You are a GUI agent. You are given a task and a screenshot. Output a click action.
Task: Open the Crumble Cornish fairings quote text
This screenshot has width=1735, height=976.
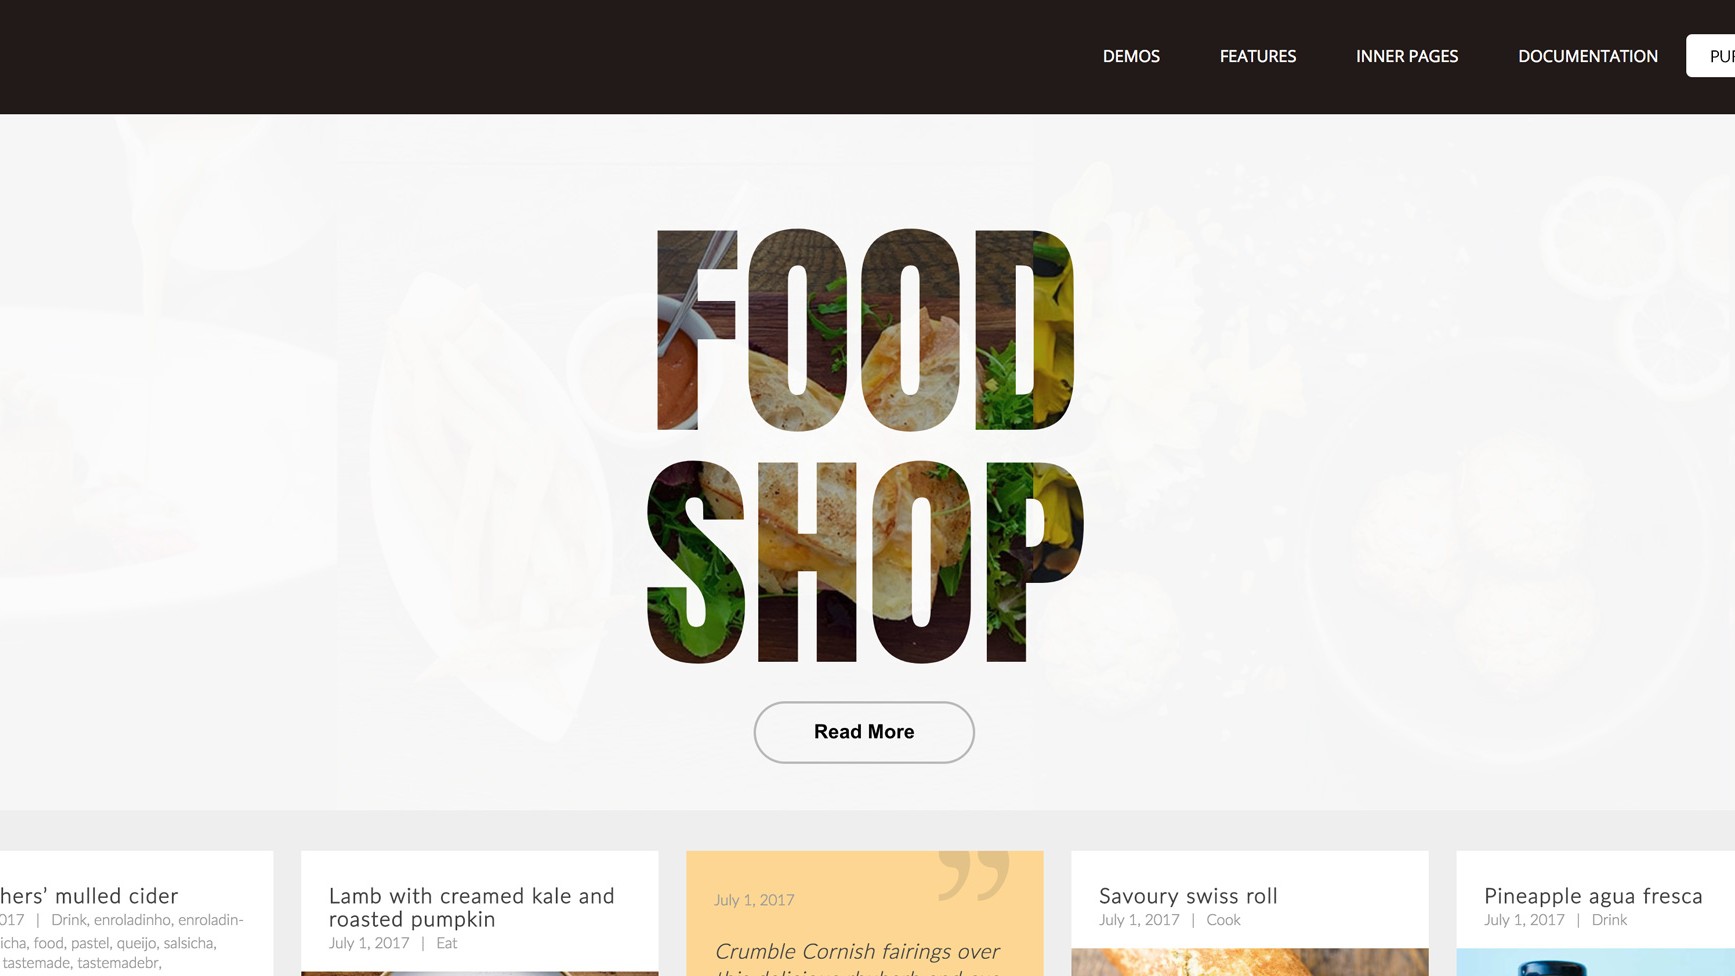[x=857, y=962]
